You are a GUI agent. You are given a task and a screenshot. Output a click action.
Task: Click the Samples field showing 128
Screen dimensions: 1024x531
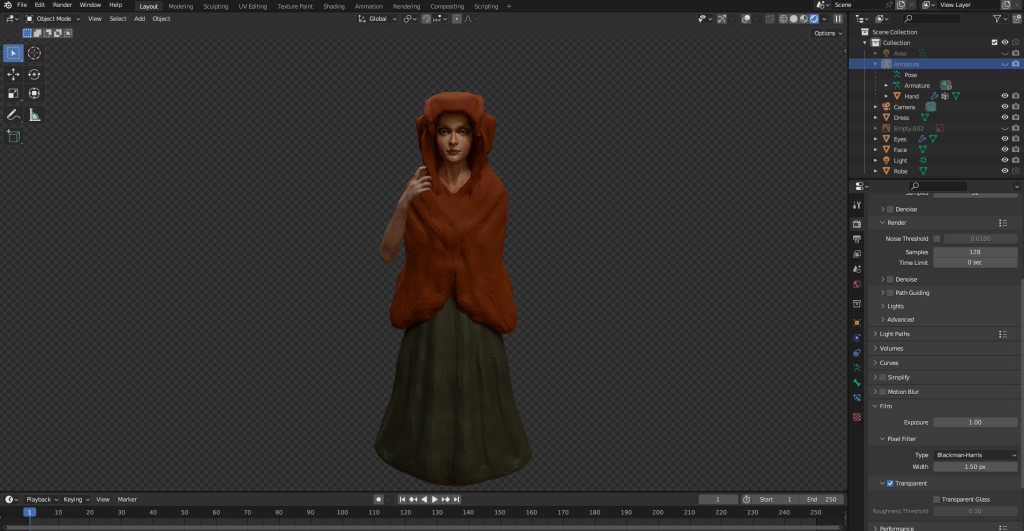click(x=974, y=252)
